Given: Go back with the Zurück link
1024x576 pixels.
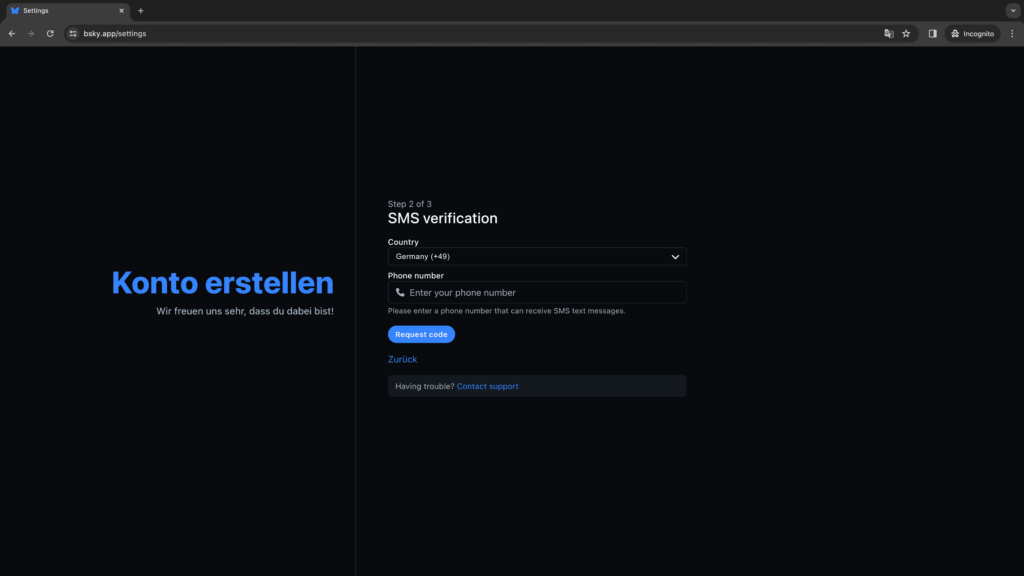Looking at the screenshot, I should tap(402, 359).
